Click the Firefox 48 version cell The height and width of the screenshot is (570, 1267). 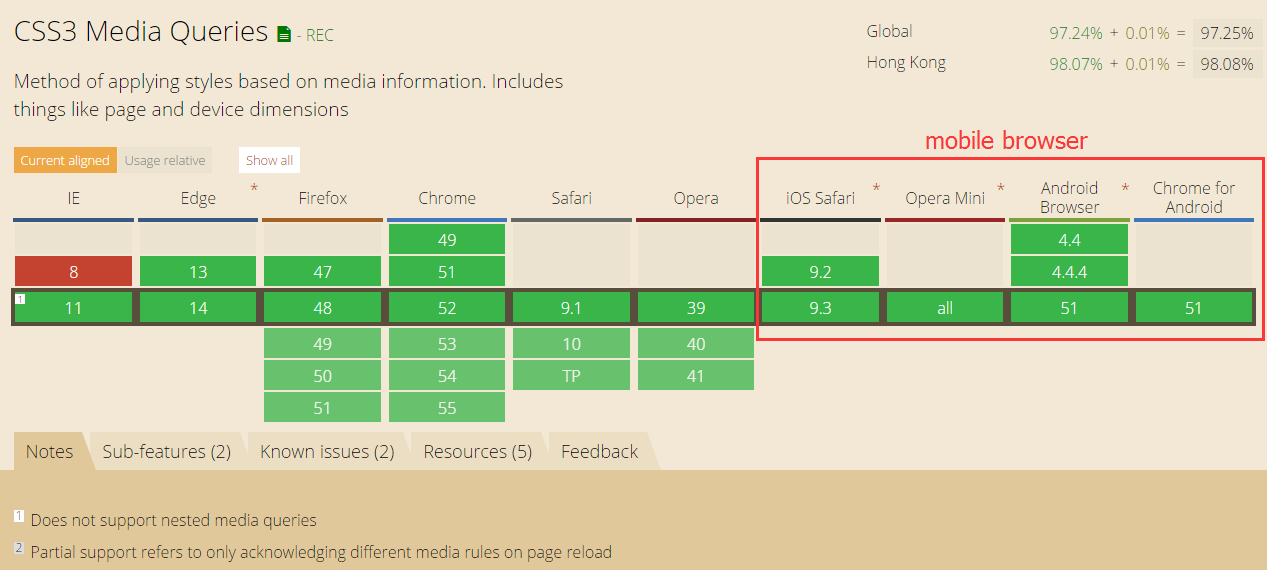[x=322, y=308]
